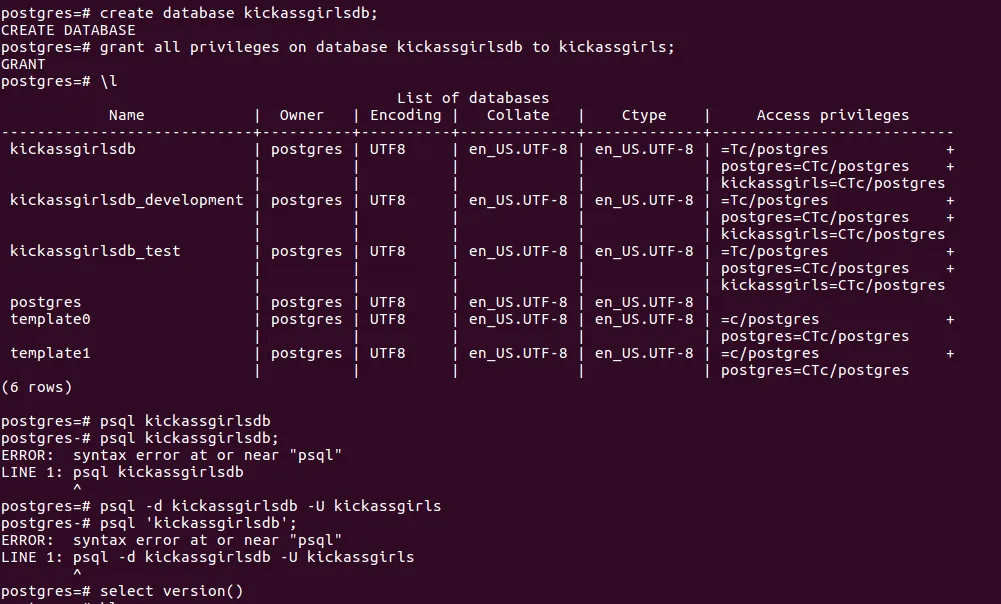The image size is (1001, 604).
Task: Click the 'Name' column header
Action: click(x=126, y=115)
